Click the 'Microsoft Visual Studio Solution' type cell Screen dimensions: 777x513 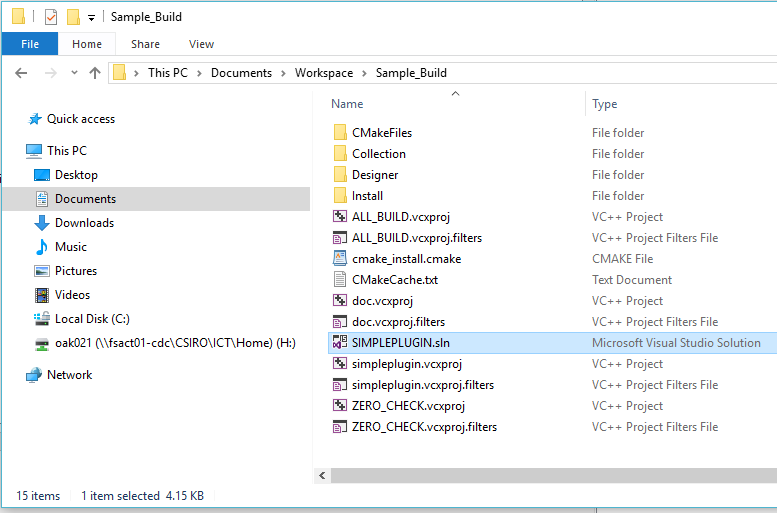coord(676,343)
